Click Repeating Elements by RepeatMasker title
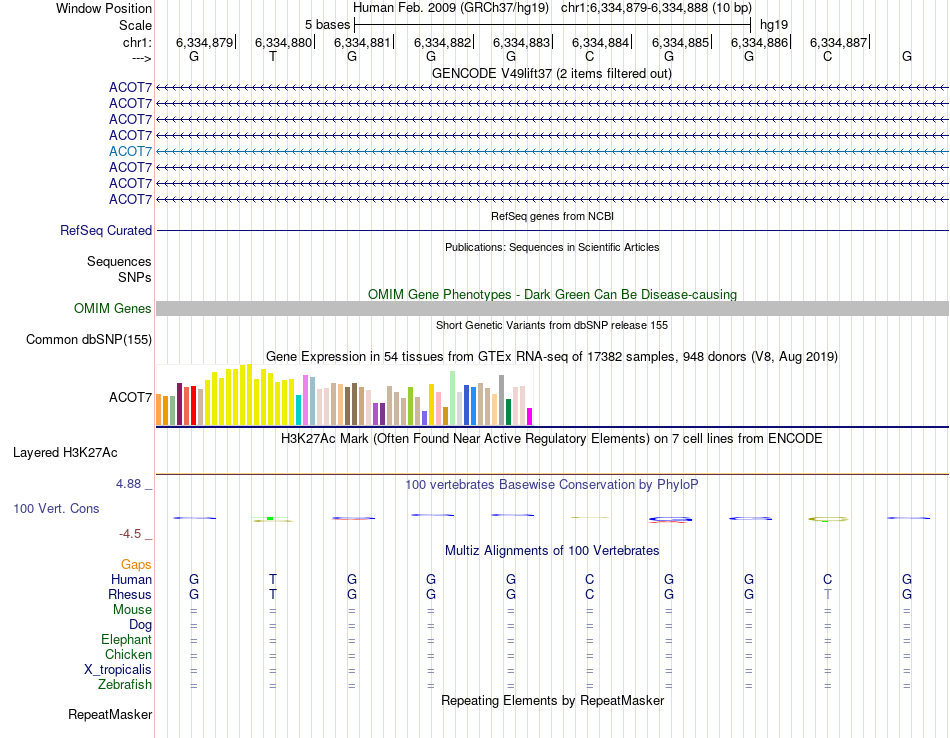 tap(553, 701)
